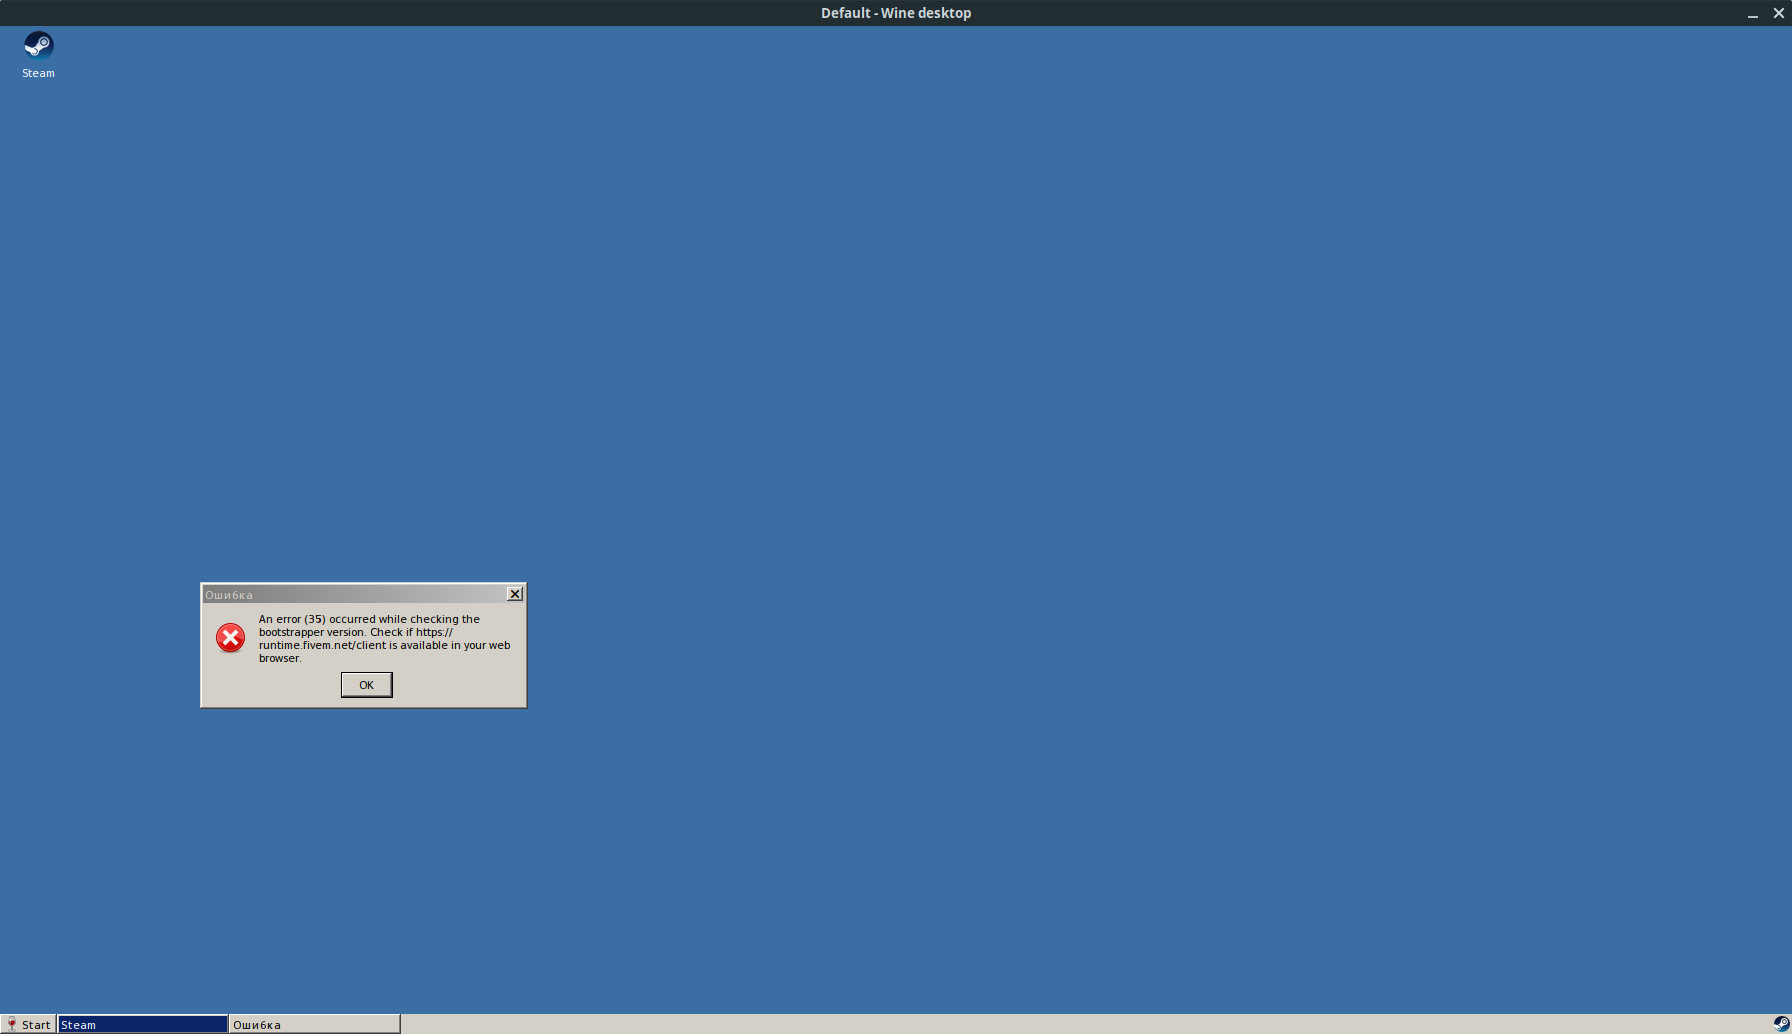Screen dimensions: 1792x1034
Task: Select the Ошибка taskbar entry
Action: [315, 1024]
